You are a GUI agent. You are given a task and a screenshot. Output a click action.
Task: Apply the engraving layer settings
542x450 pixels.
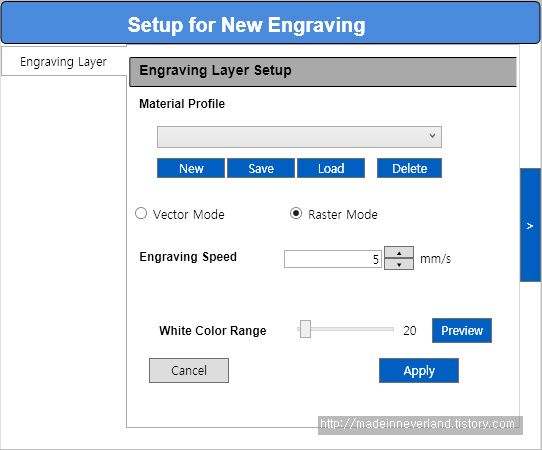419,371
